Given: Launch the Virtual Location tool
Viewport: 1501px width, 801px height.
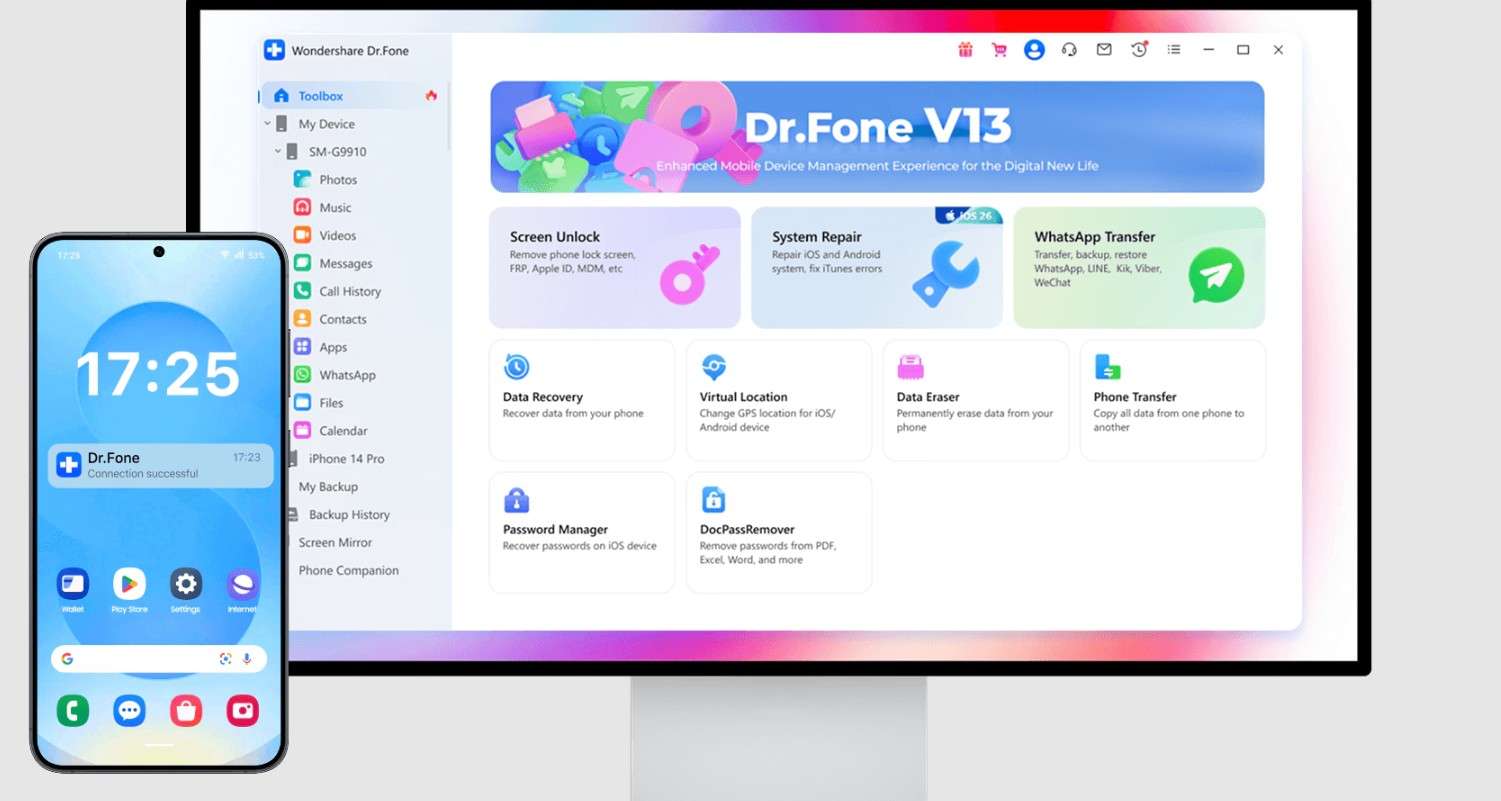Looking at the screenshot, I should point(779,400).
